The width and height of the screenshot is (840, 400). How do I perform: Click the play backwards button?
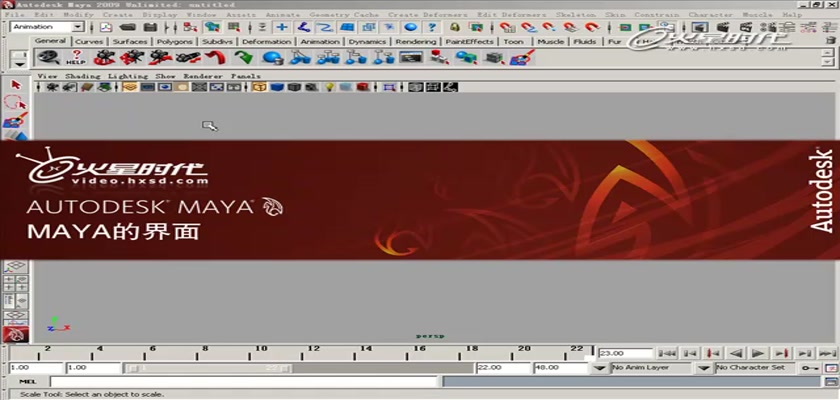point(737,353)
